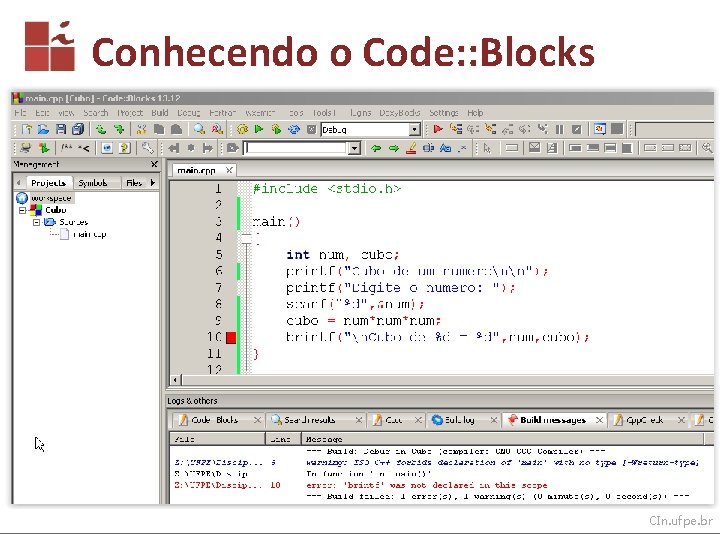
Task: Click the Jump back green arrow
Action: (376, 148)
